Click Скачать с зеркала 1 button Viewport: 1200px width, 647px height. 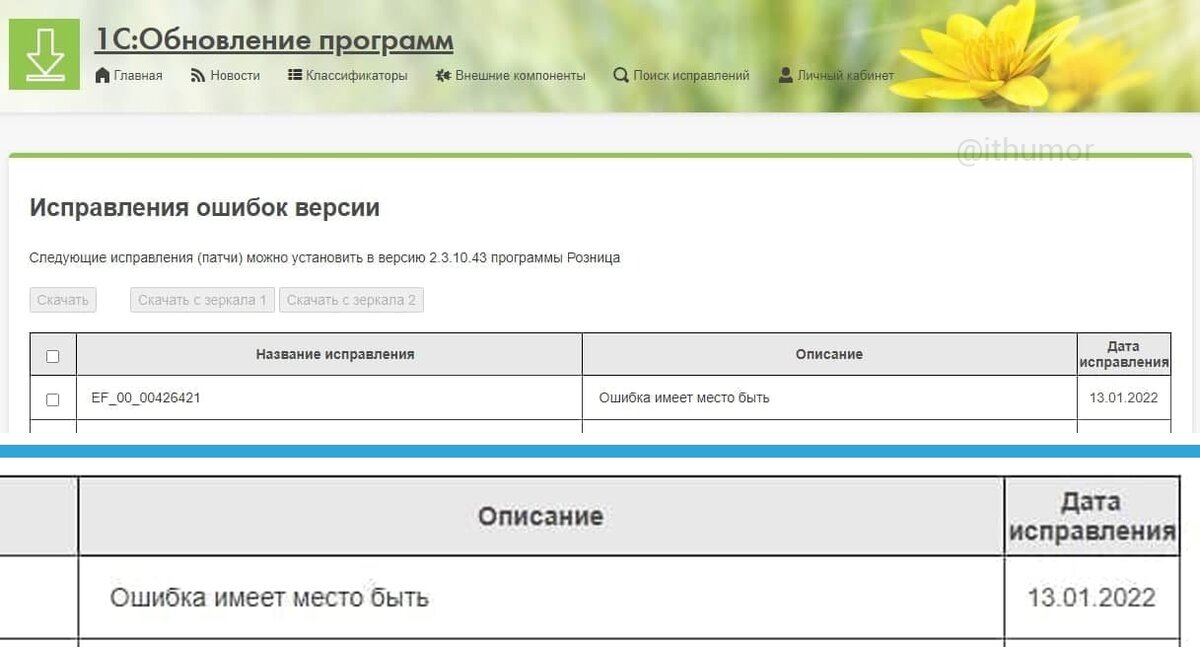pos(202,300)
